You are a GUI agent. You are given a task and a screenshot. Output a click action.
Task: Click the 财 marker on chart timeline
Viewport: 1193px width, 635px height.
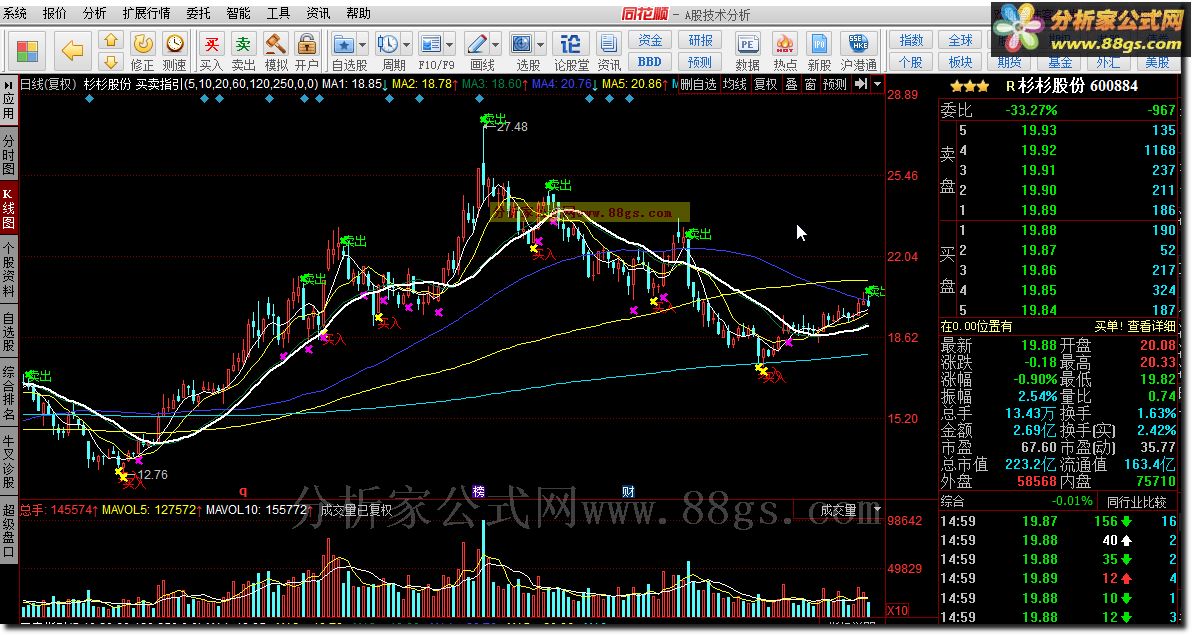628,491
